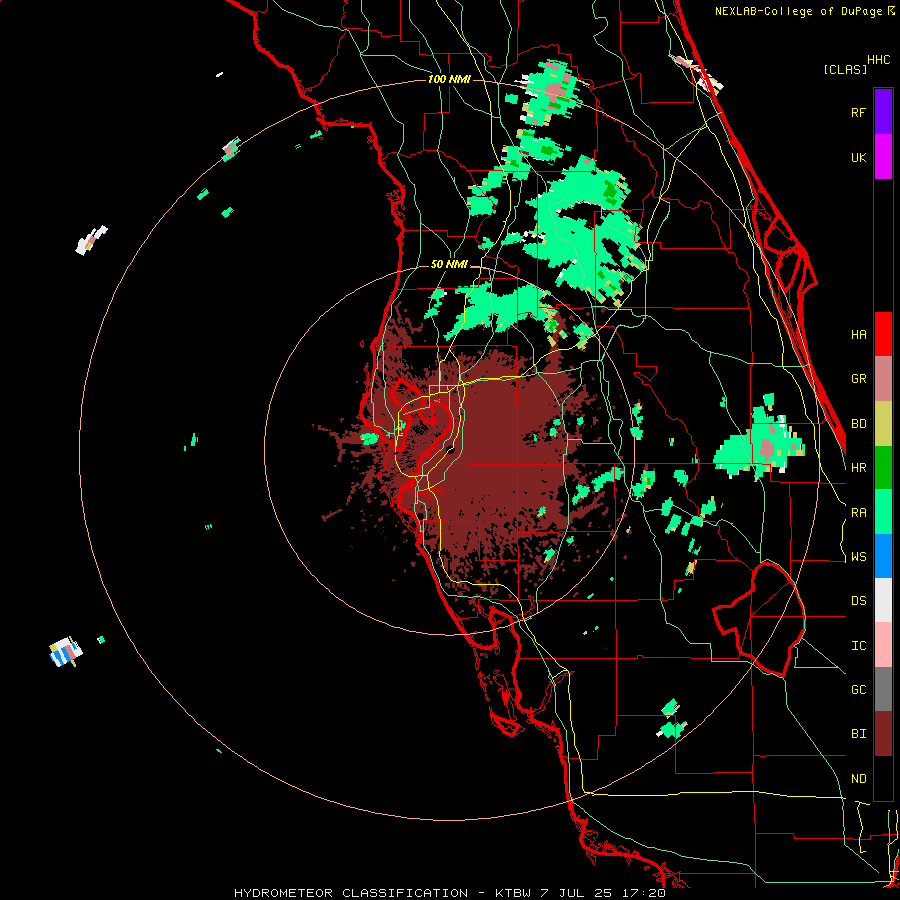Pick the light green RA rain legend swatch
Screen dimensions: 900x900
pyautogui.click(x=883, y=511)
